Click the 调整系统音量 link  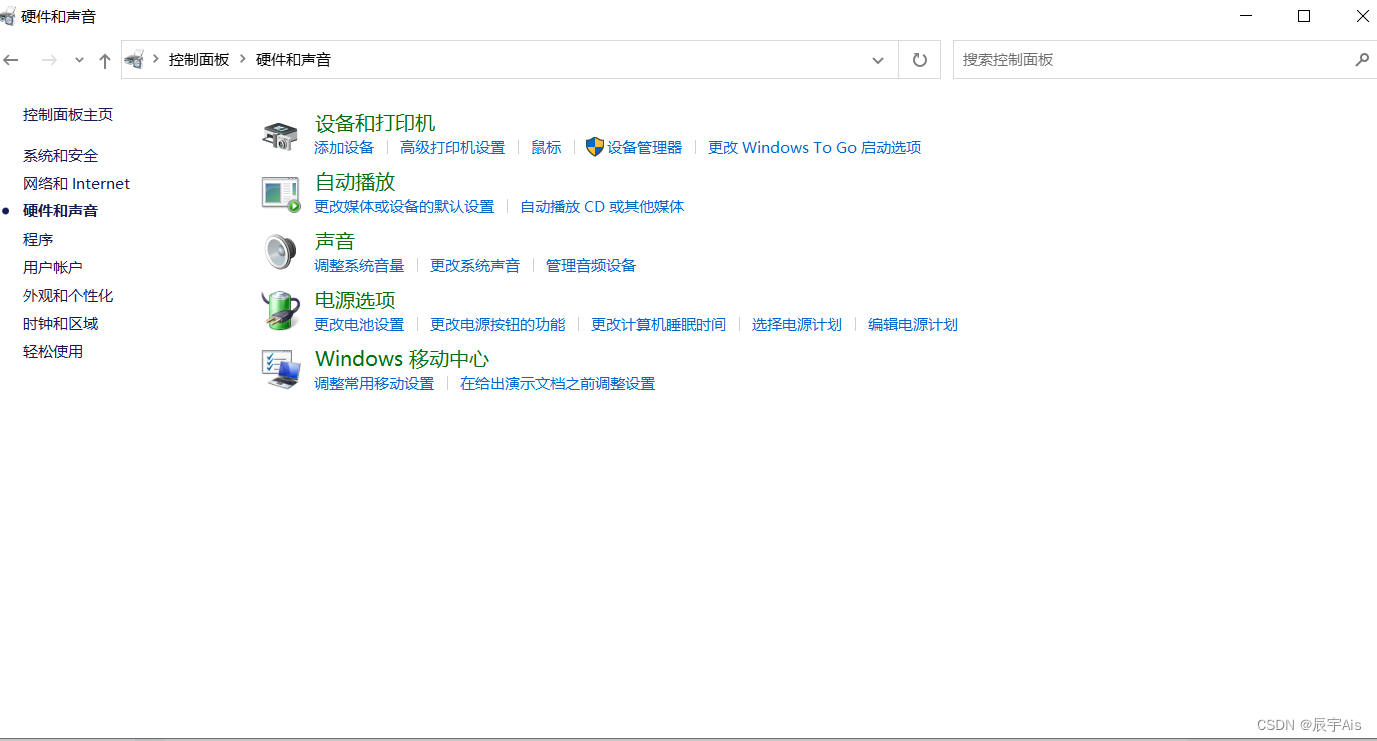(359, 266)
